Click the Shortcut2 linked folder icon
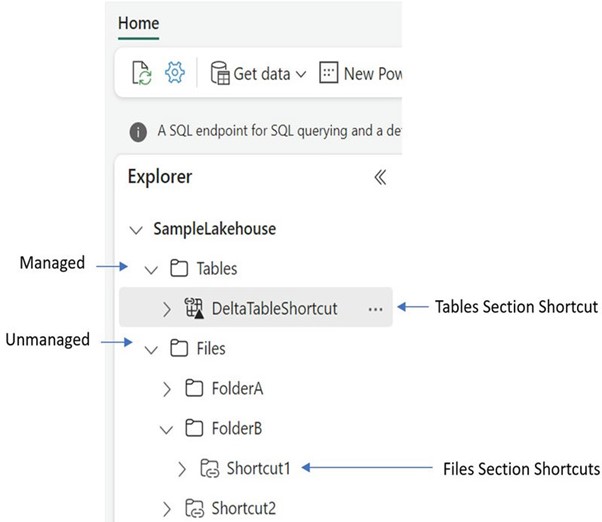The width and height of the screenshot is (602, 522). 194,508
